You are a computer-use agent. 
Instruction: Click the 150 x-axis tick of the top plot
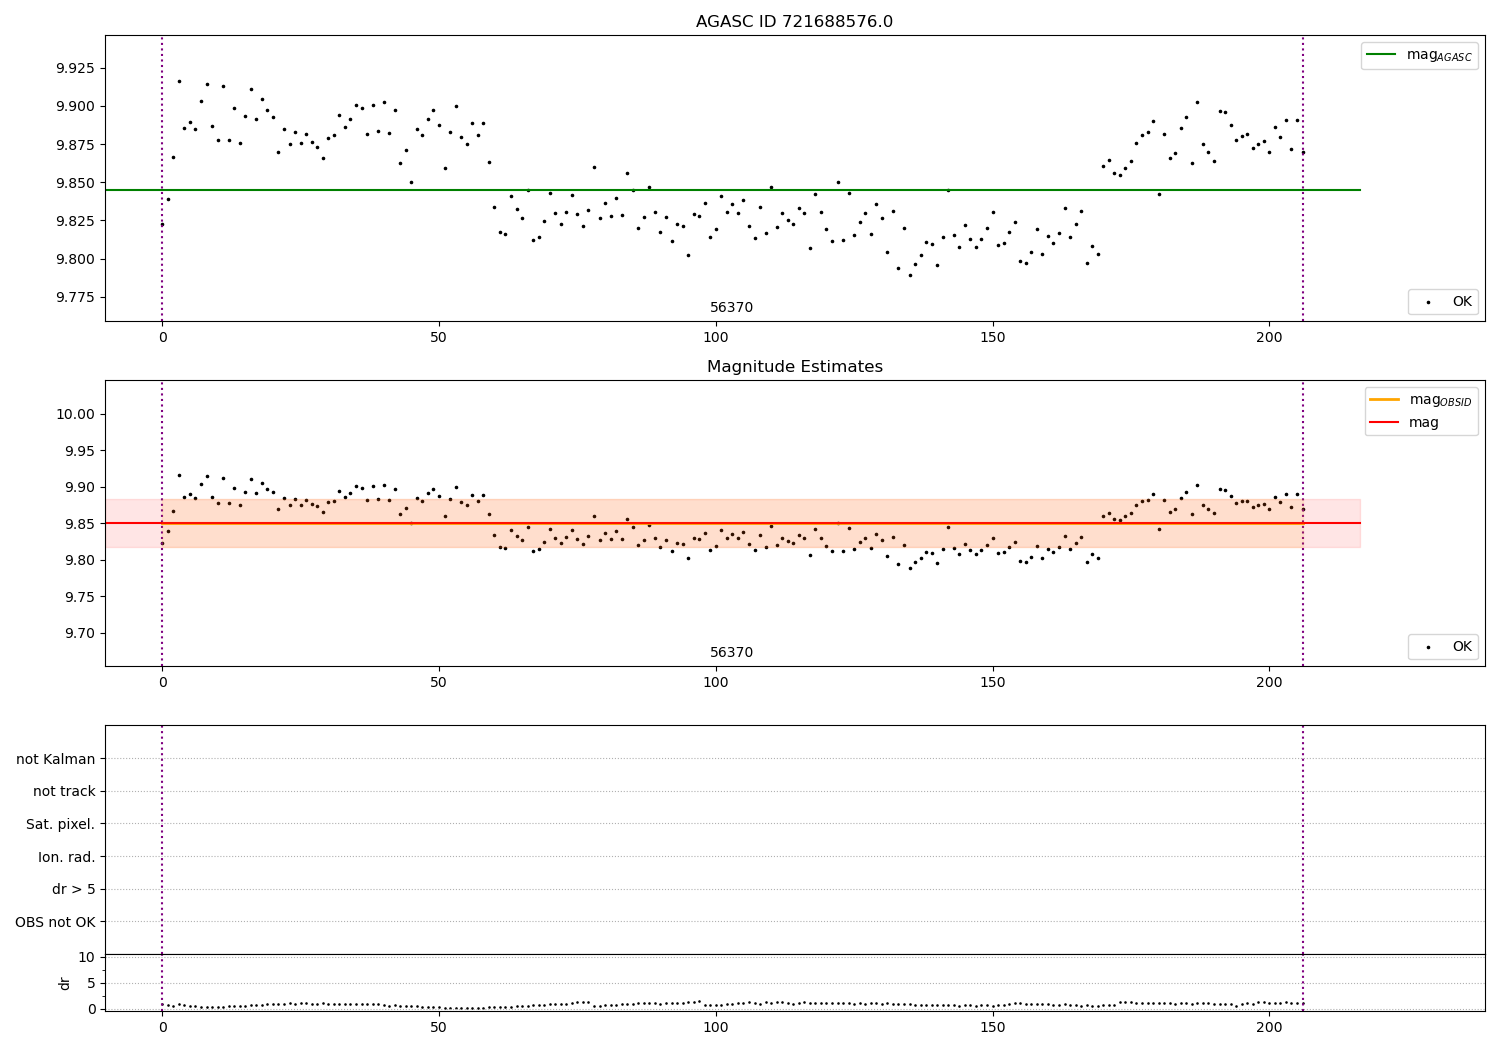tap(992, 338)
